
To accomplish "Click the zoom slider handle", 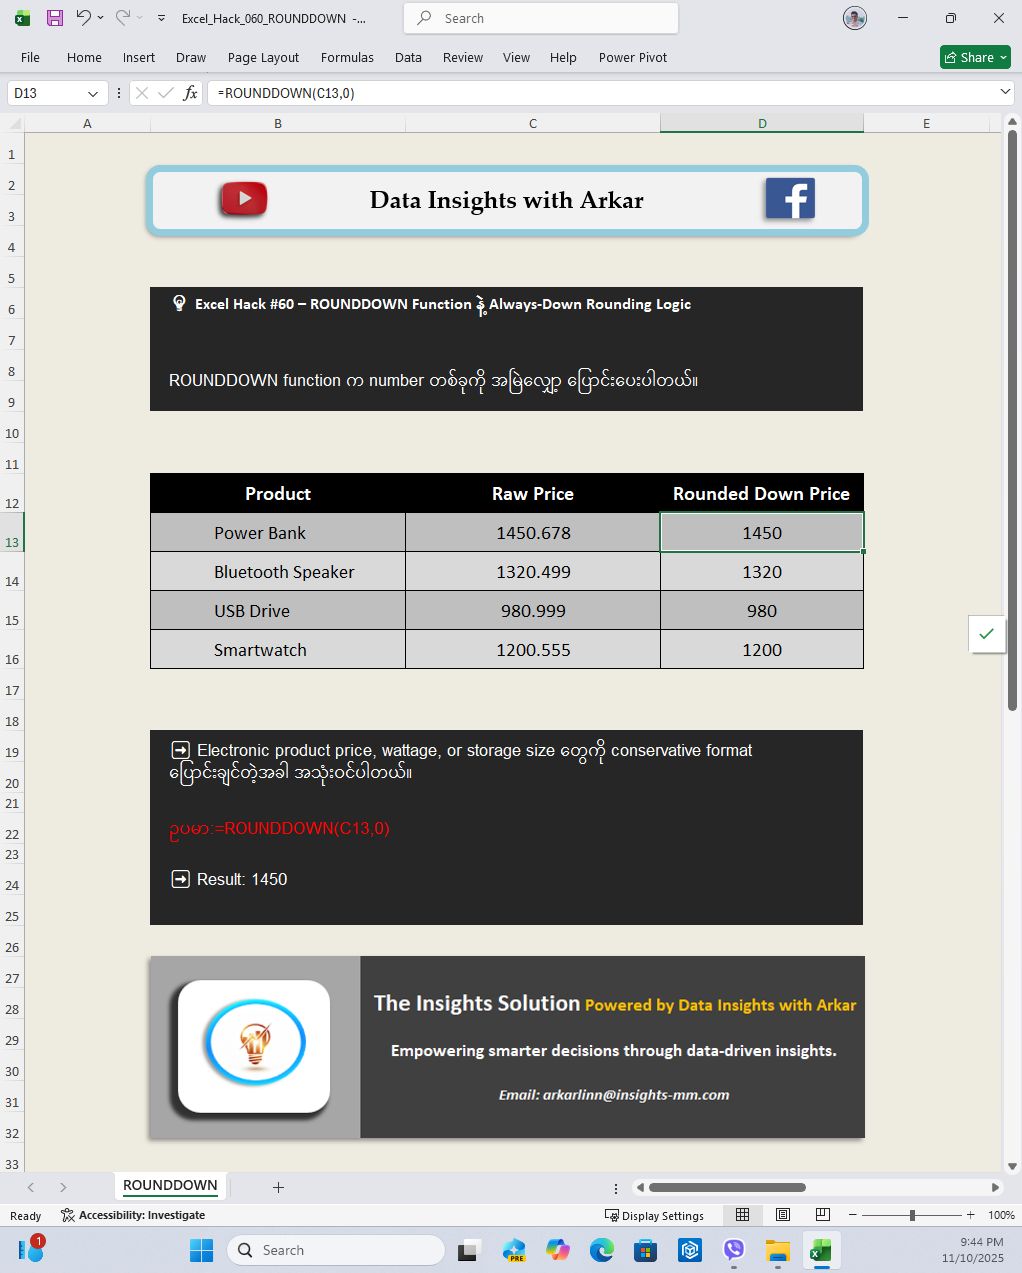I will pyautogui.click(x=912, y=1215).
